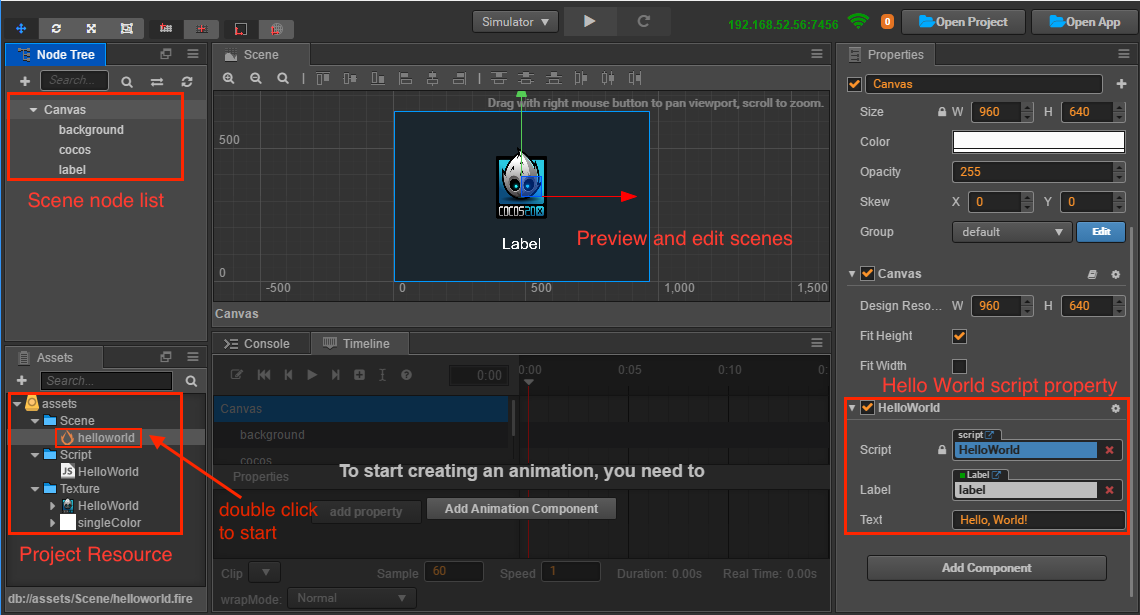Collapse the assets root folder

coord(17,403)
